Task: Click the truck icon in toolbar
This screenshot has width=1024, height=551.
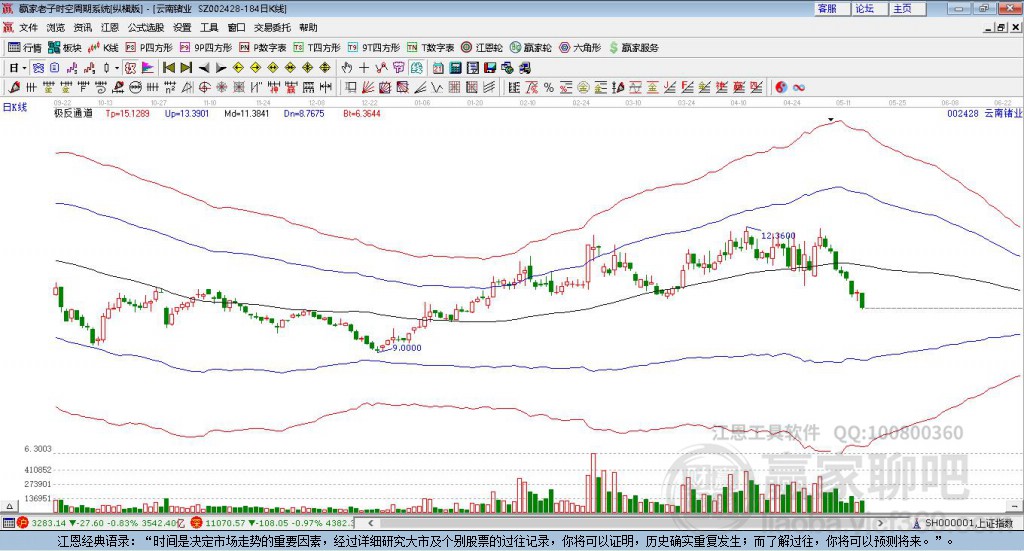Action: [524, 68]
